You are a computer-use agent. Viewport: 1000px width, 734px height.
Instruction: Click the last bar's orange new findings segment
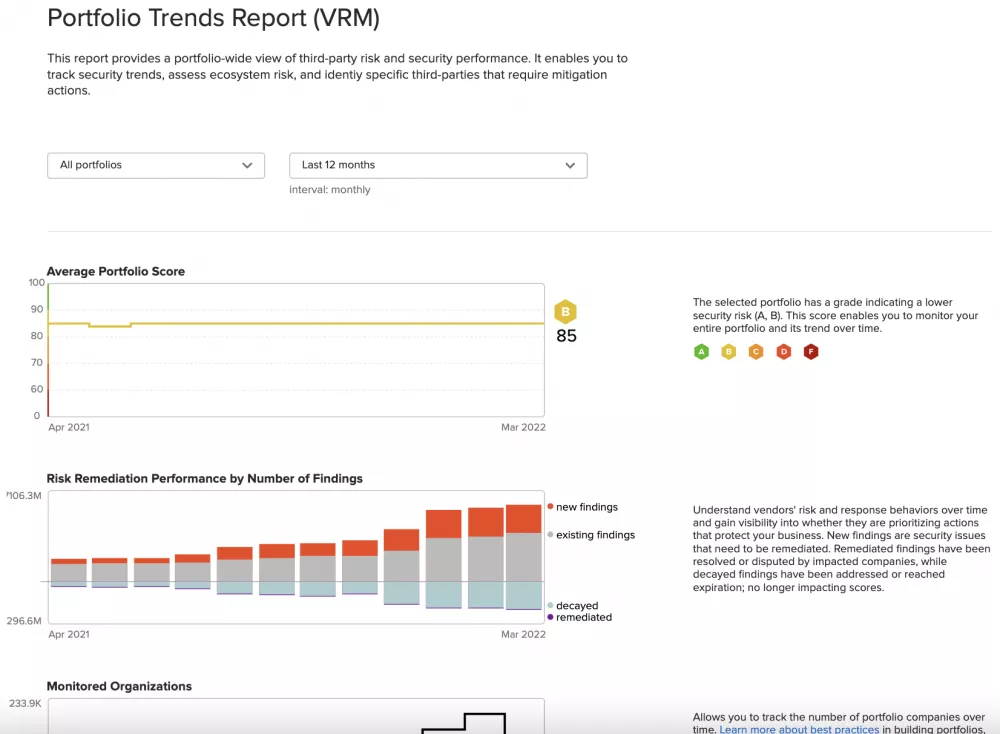pos(524,519)
